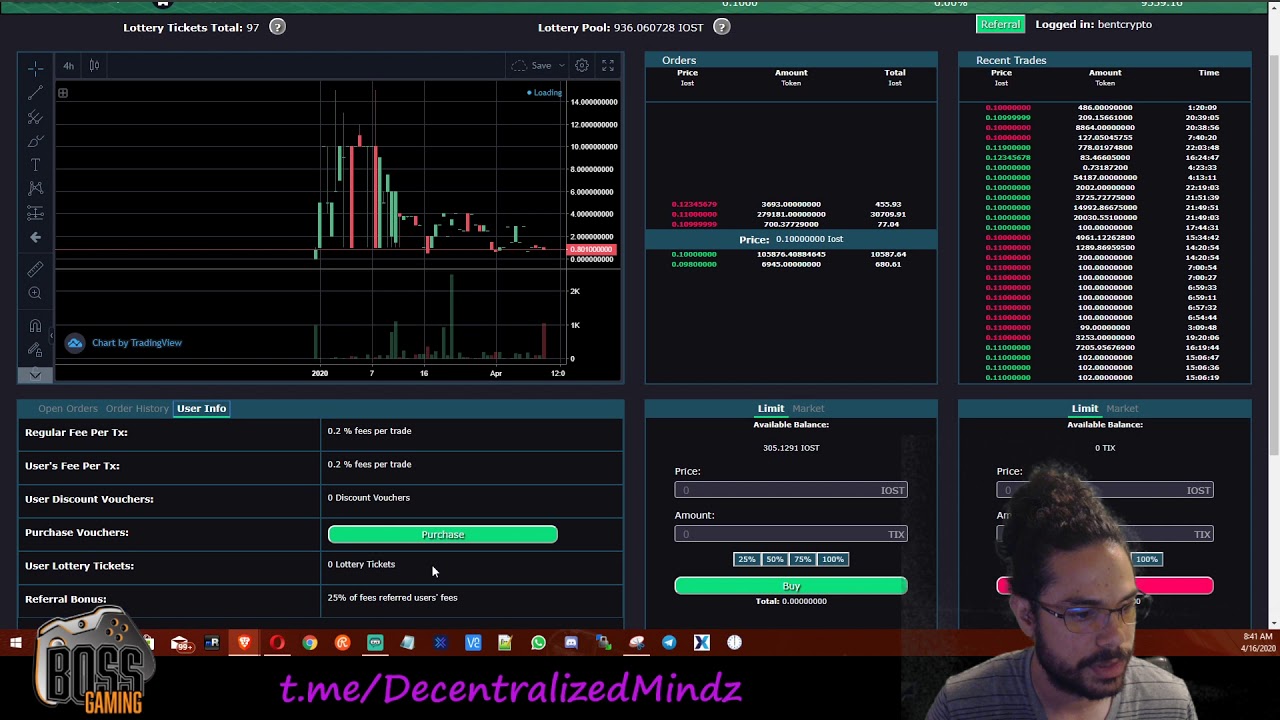Select the pitchfork drawing tool
This screenshot has width=1280, height=720.
[35, 117]
